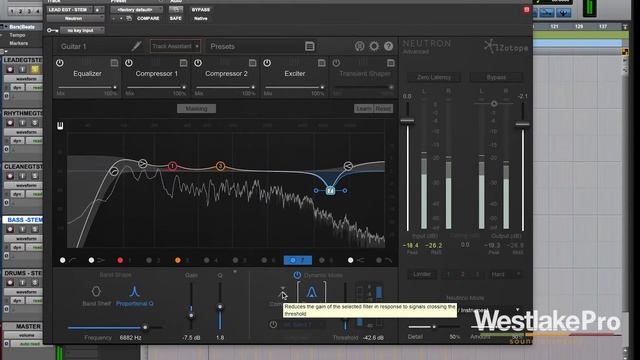Solo the RHYTHMEGTSTEM track
This screenshot has width=640, height=360.
point(35,122)
